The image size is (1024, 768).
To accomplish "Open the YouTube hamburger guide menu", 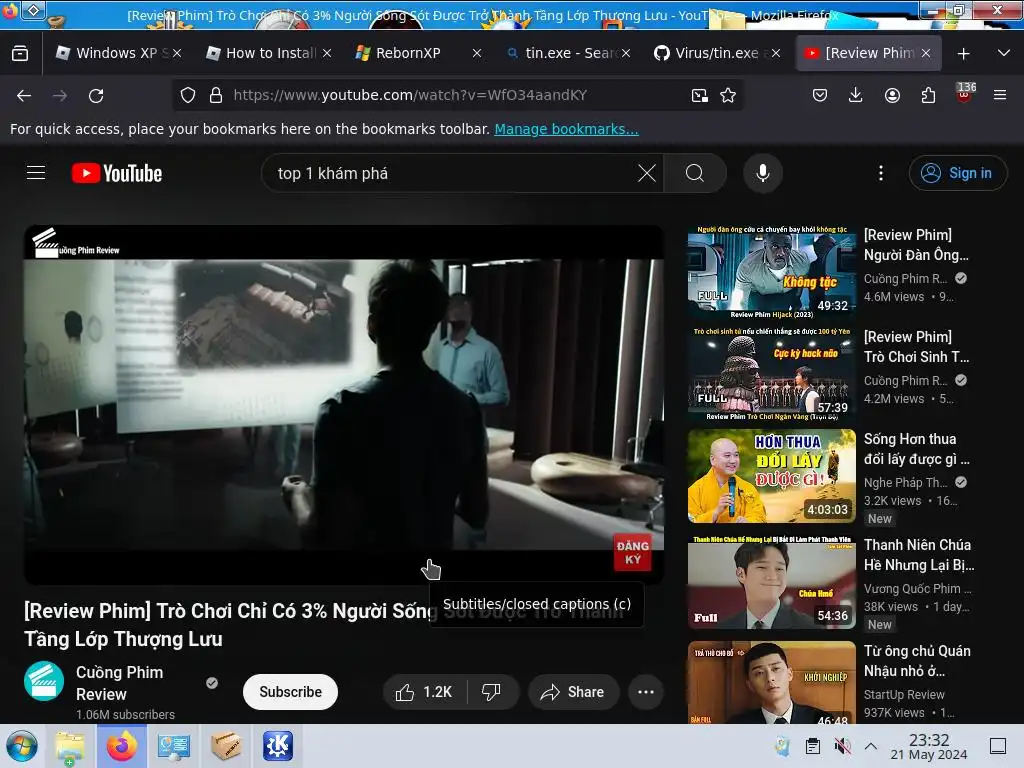I will pyautogui.click(x=36, y=173).
